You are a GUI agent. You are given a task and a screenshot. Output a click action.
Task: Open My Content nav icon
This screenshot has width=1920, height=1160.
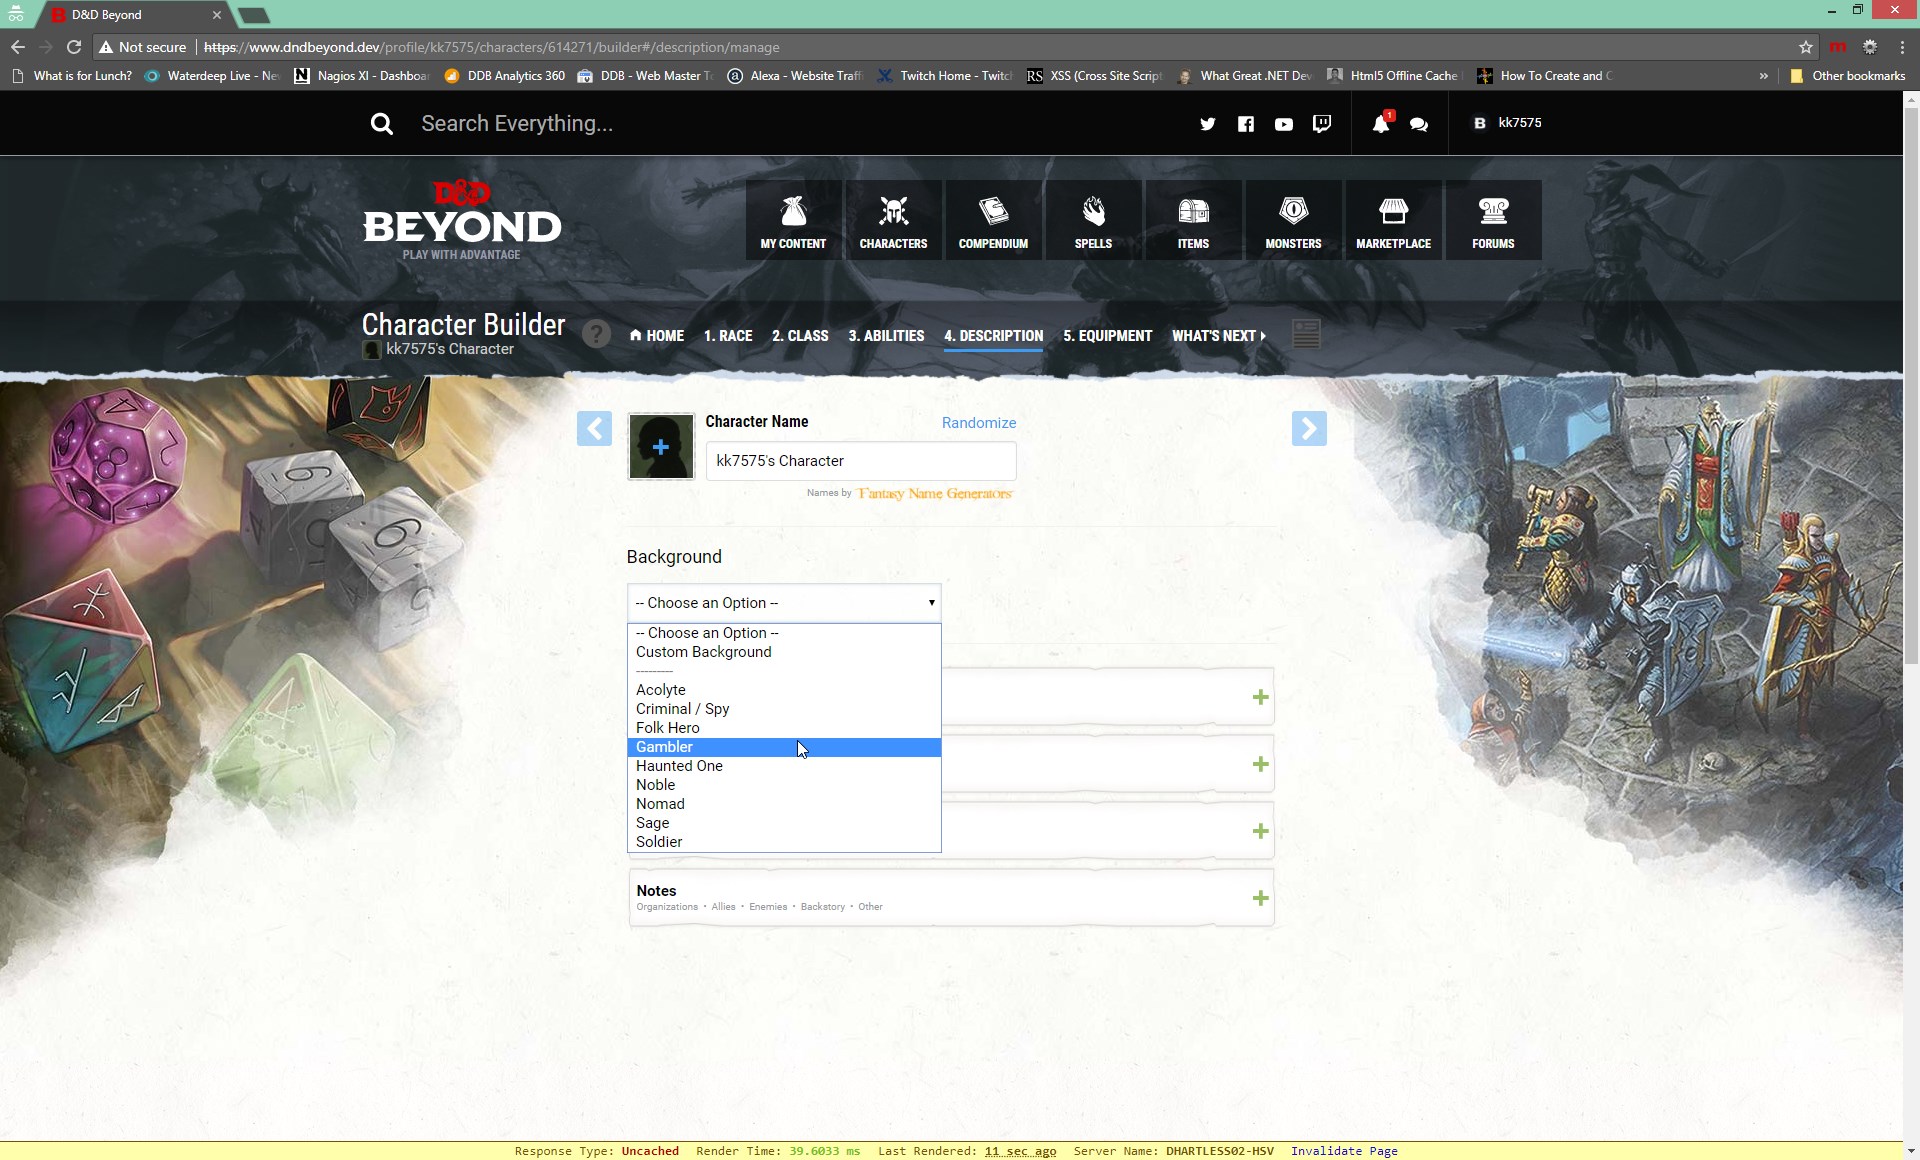point(793,220)
